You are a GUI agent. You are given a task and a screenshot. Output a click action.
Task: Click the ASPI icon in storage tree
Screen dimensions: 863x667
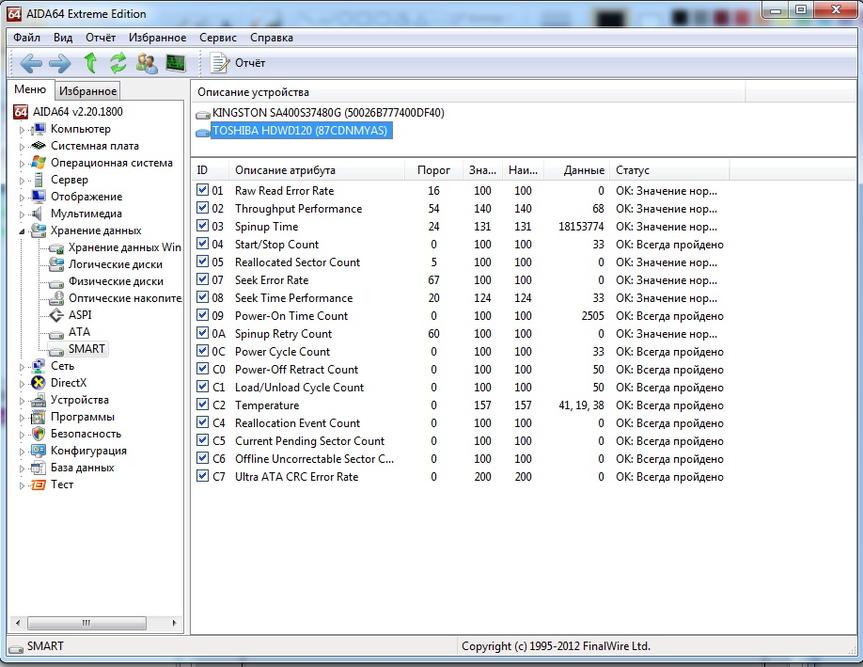56,315
